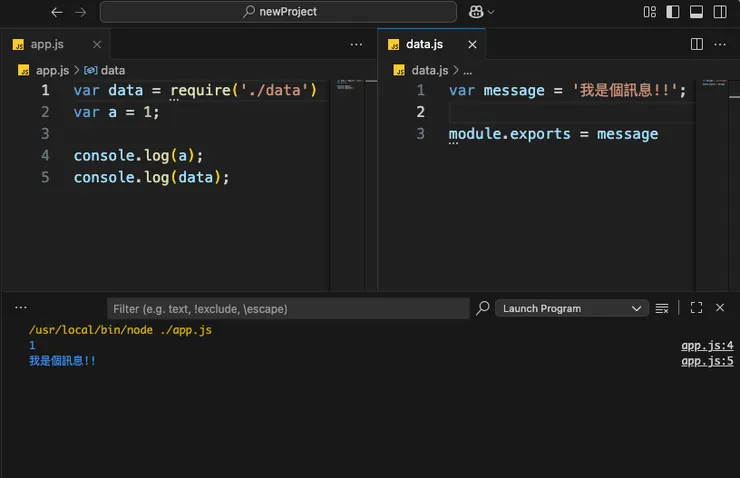
Task: Click data.js editor minimap
Action: (712, 184)
